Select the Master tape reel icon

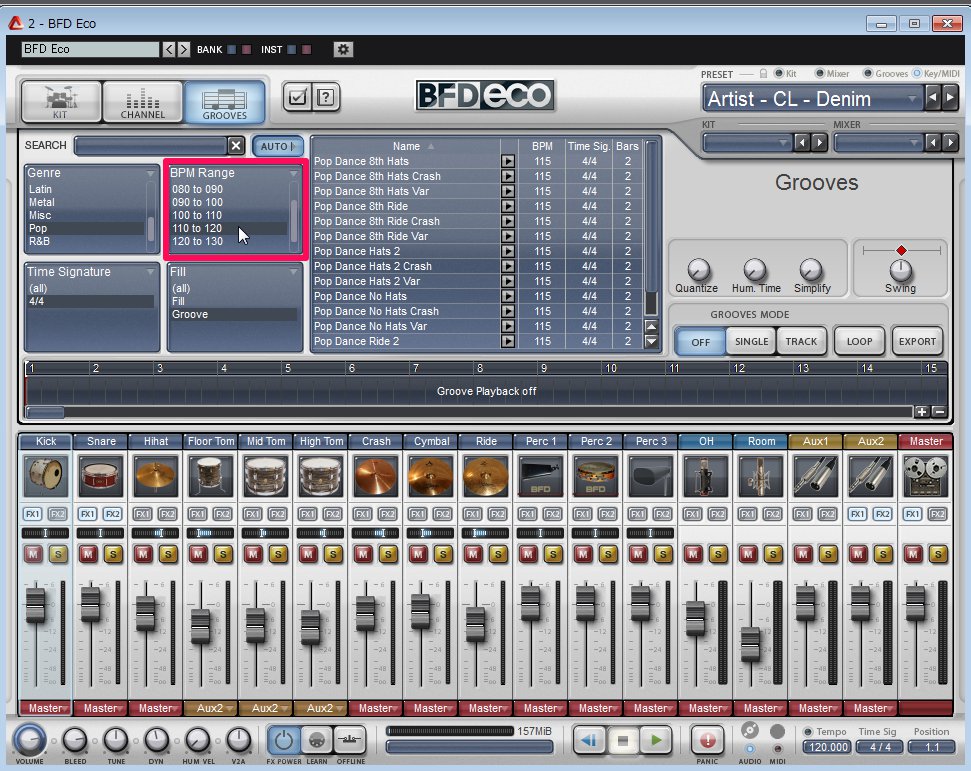(925, 476)
